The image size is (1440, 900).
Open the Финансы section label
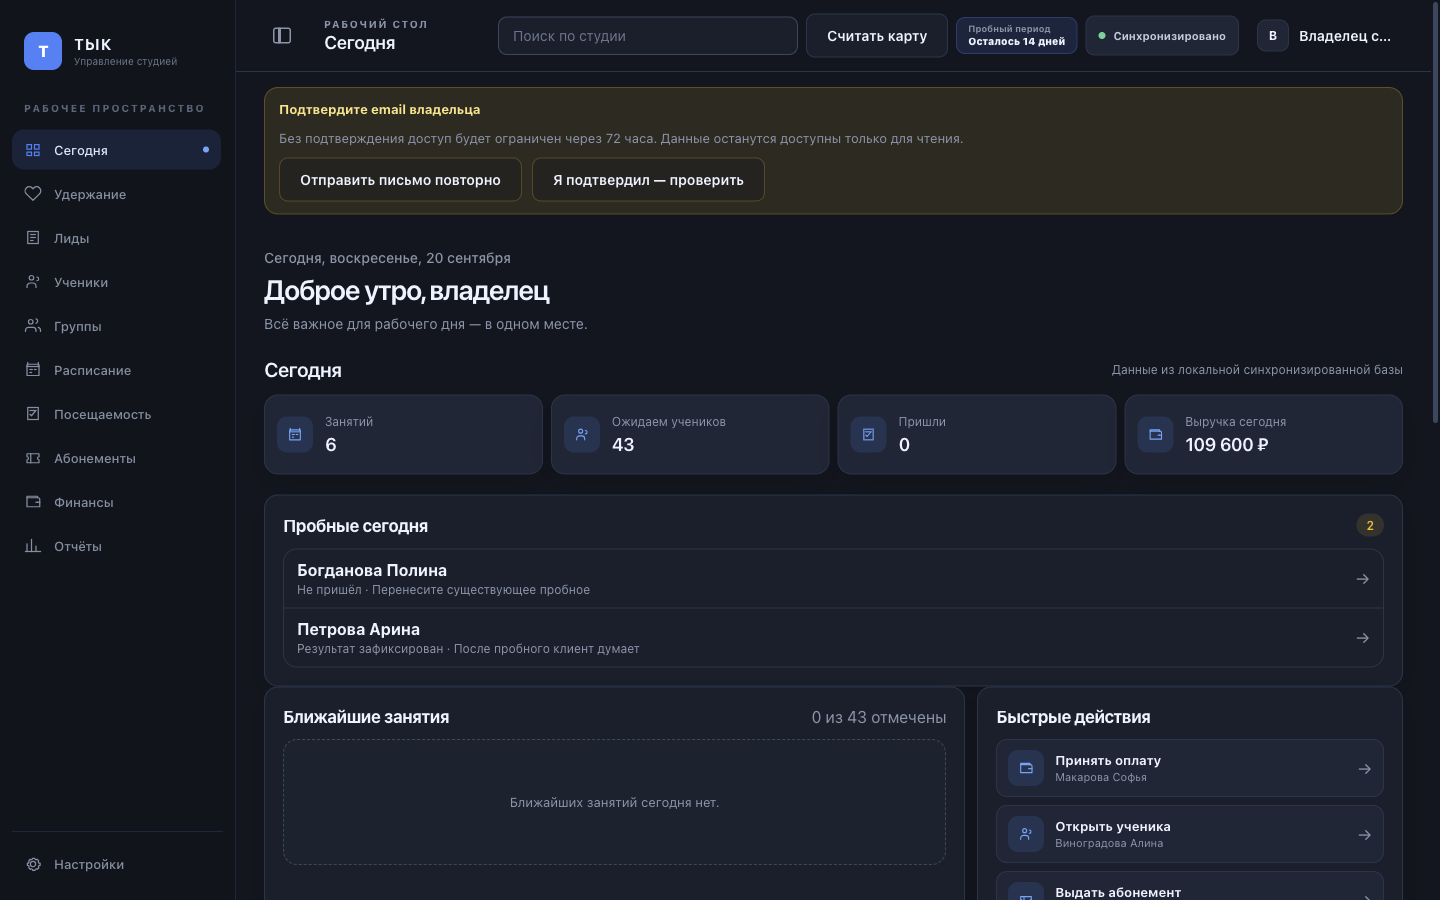[x=83, y=503]
